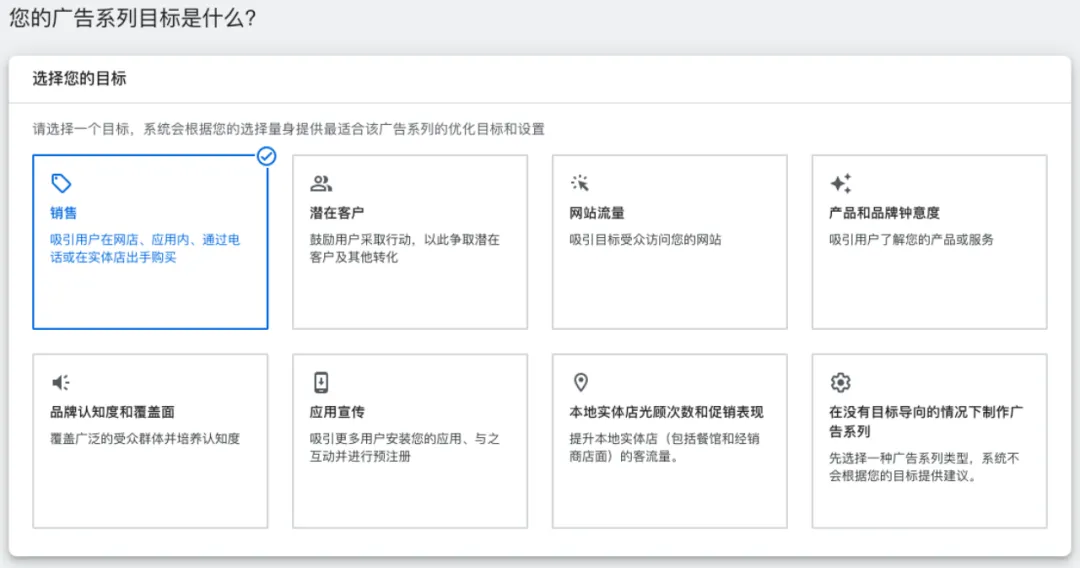This screenshot has width=1080, height=568.
Task: Click the 销售 description about 吸引用户在网店
Action: pyautogui.click(x=145, y=249)
